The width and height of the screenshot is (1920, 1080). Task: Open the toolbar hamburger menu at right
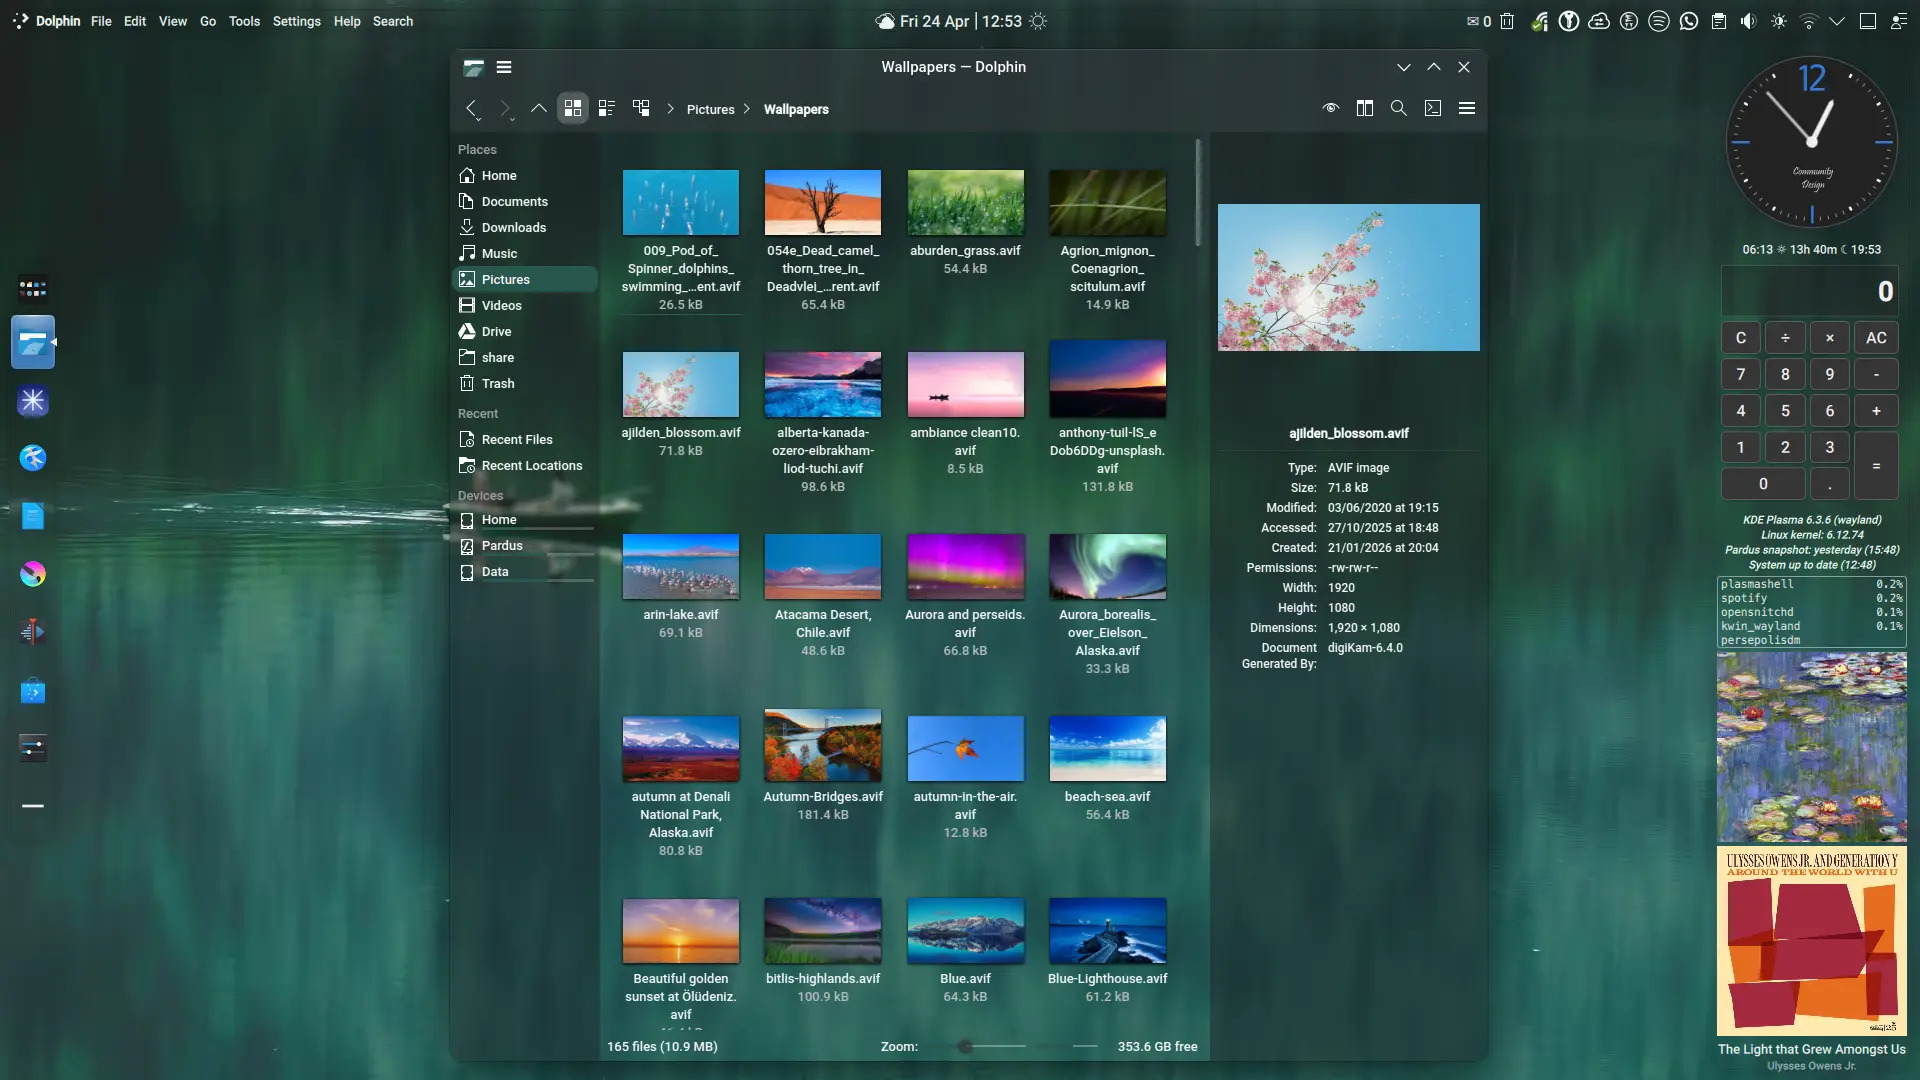coord(1466,109)
